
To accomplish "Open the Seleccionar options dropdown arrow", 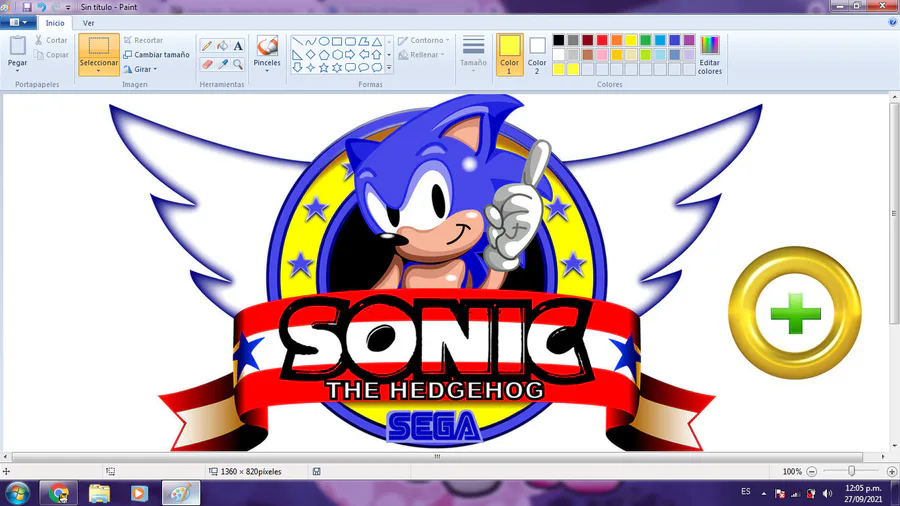I will click(x=99, y=71).
